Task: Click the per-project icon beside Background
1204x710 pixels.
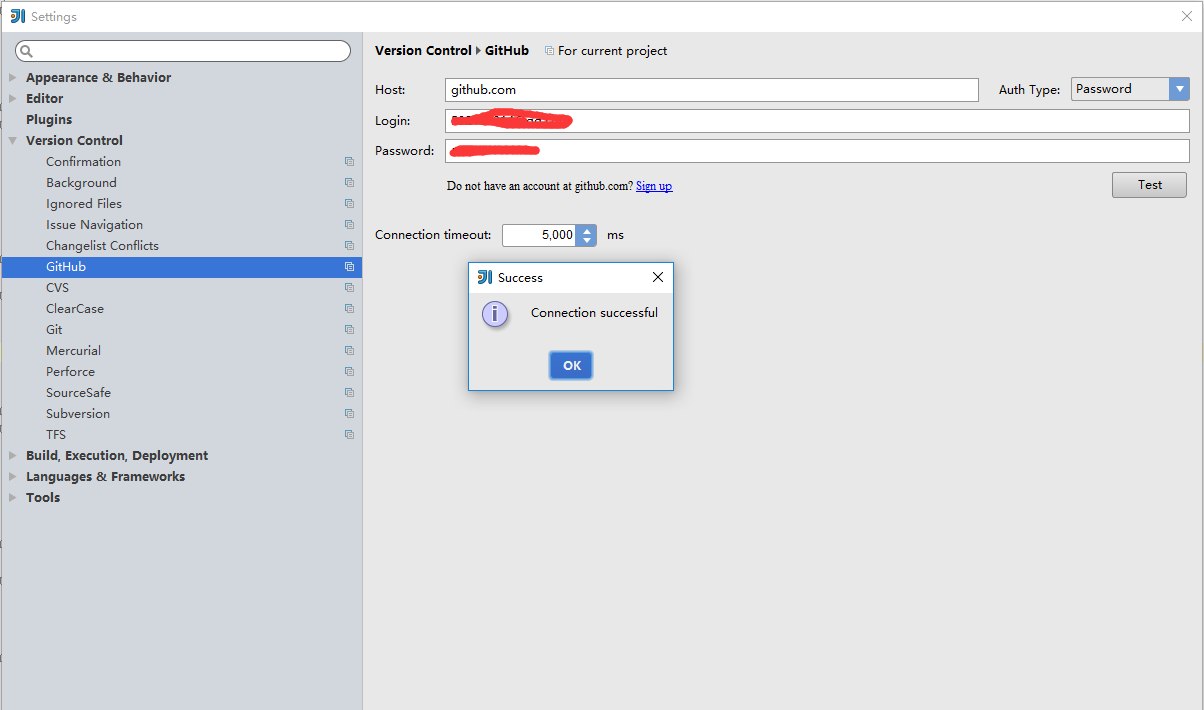Action: (x=349, y=183)
